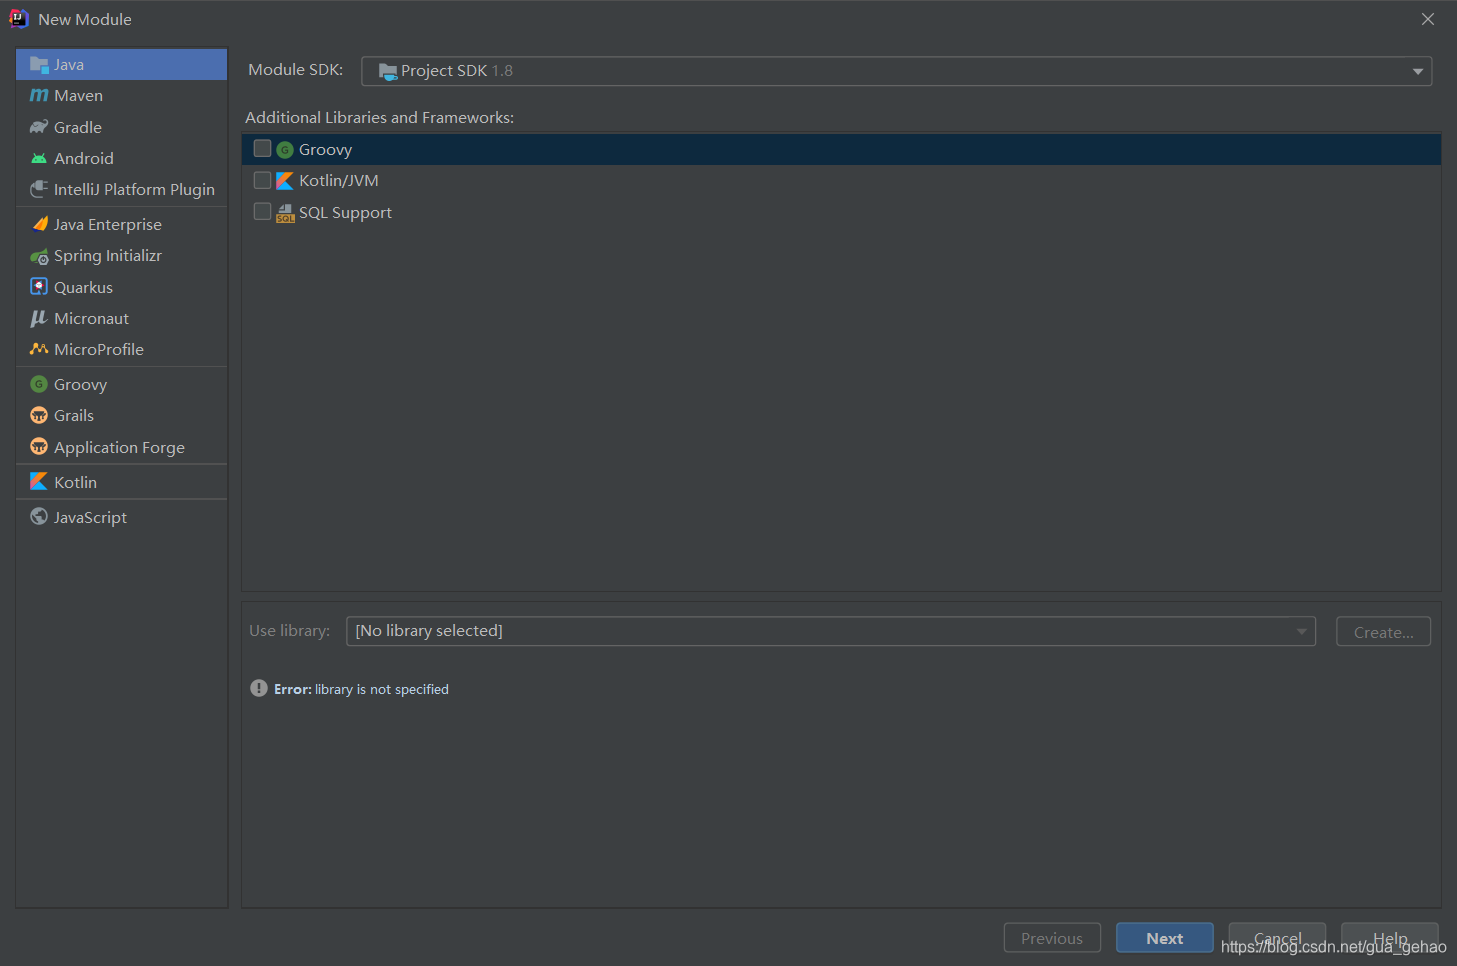Click the Kotlin/JVM framework icon

[285, 180]
